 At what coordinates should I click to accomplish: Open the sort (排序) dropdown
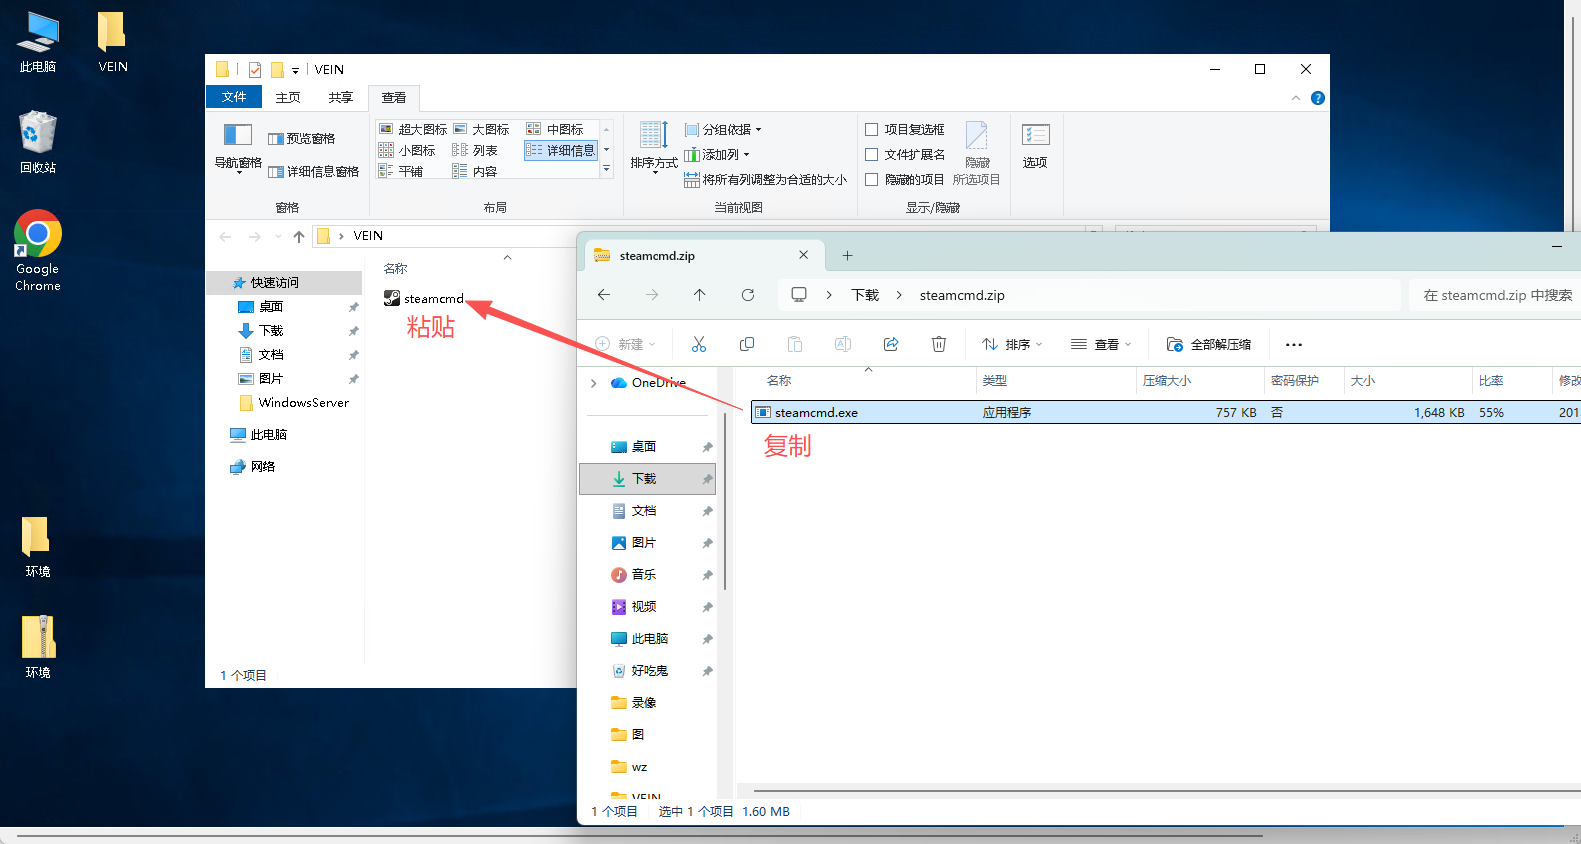[1011, 344]
